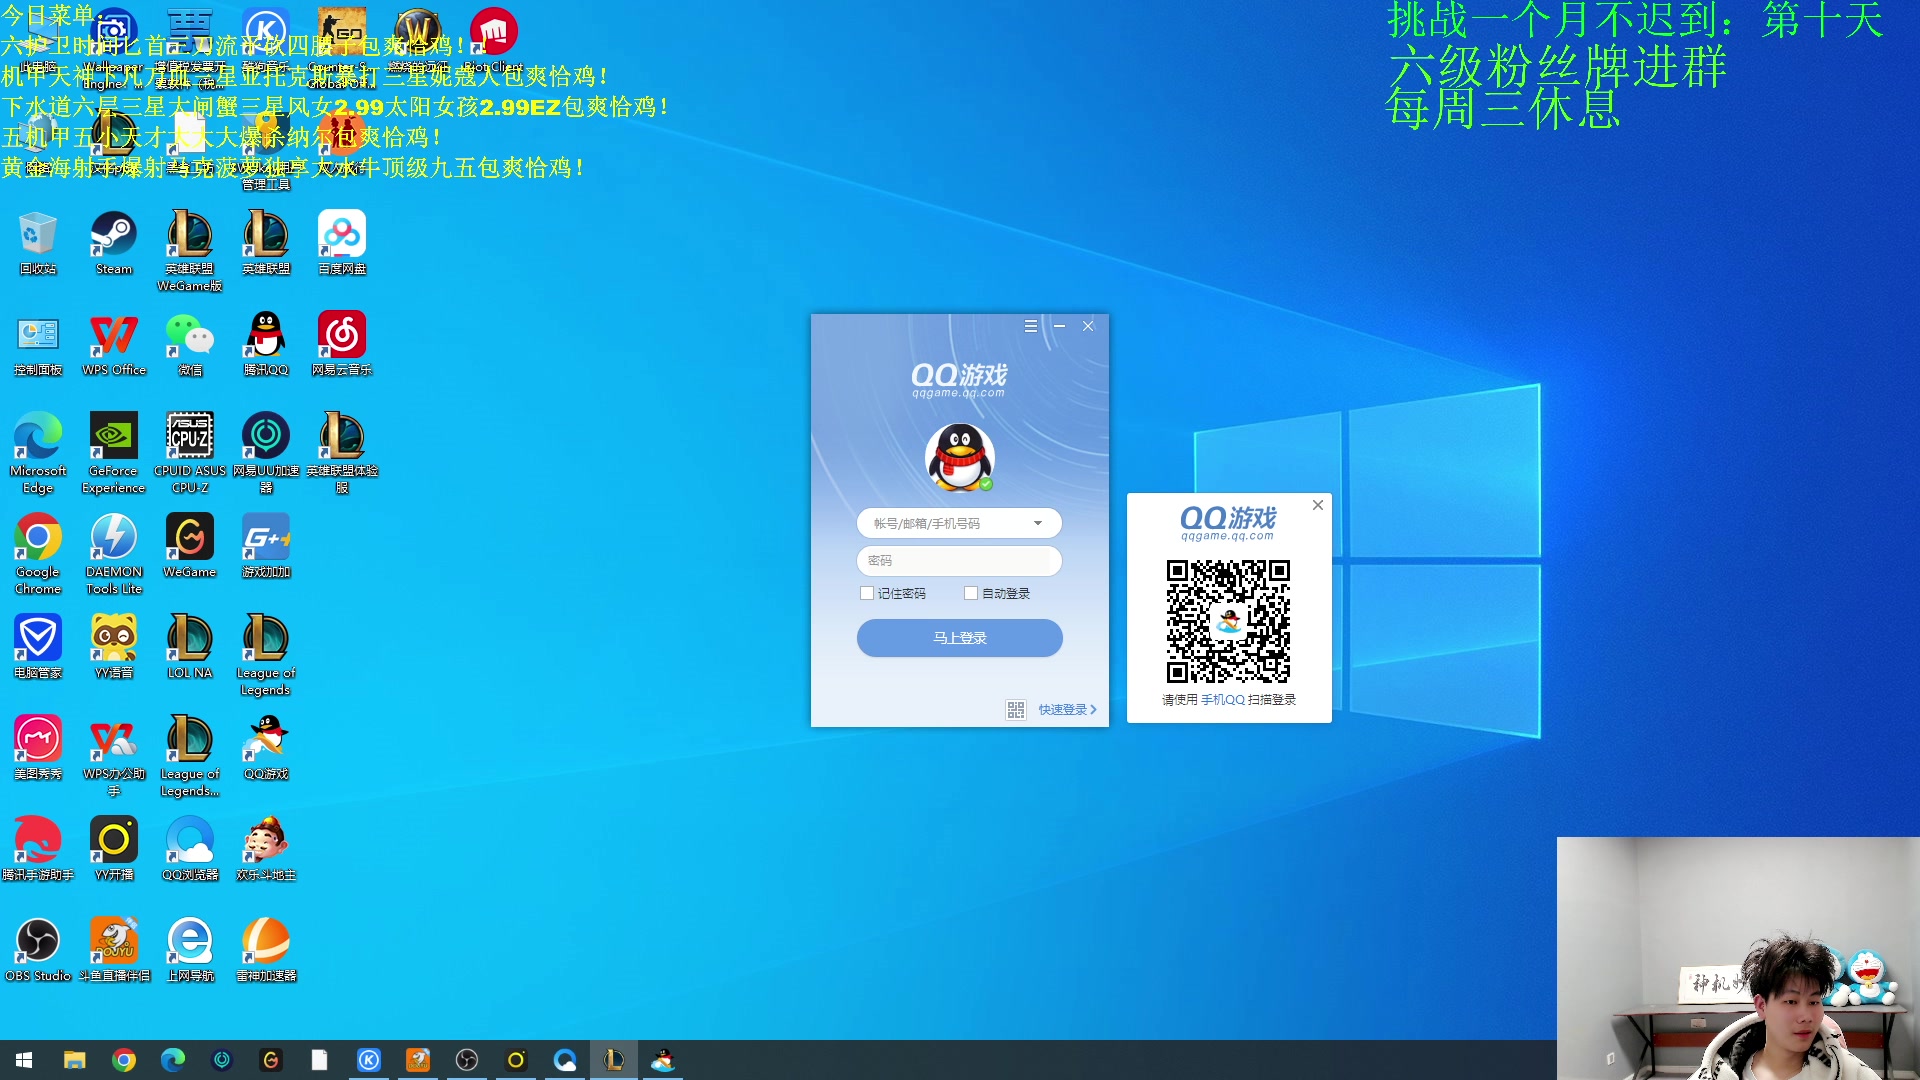Launch OBS Studio from the desktop

click(38, 940)
